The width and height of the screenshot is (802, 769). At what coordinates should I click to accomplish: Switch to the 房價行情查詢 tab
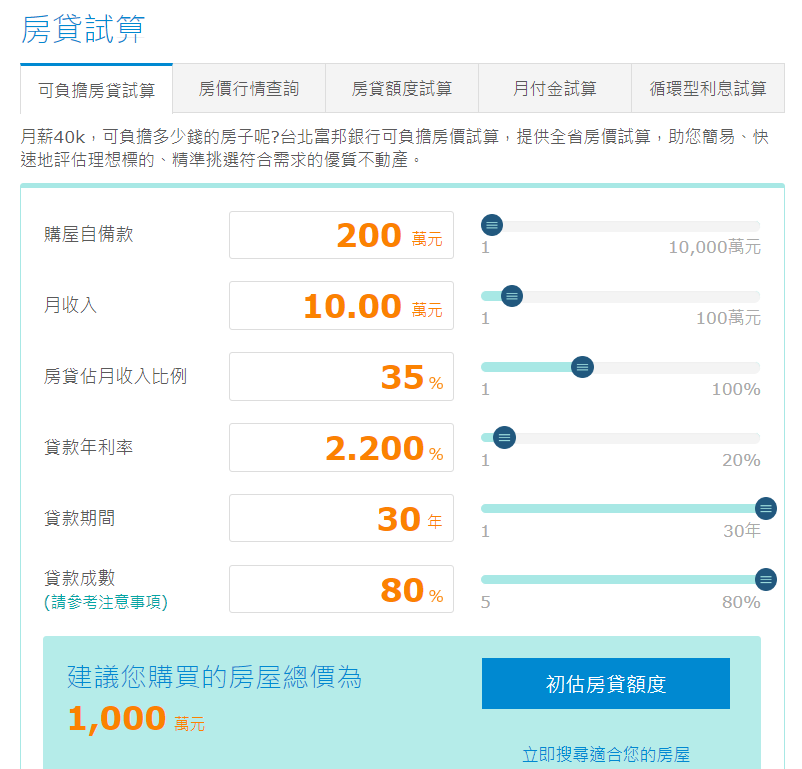[x=249, y=89]
